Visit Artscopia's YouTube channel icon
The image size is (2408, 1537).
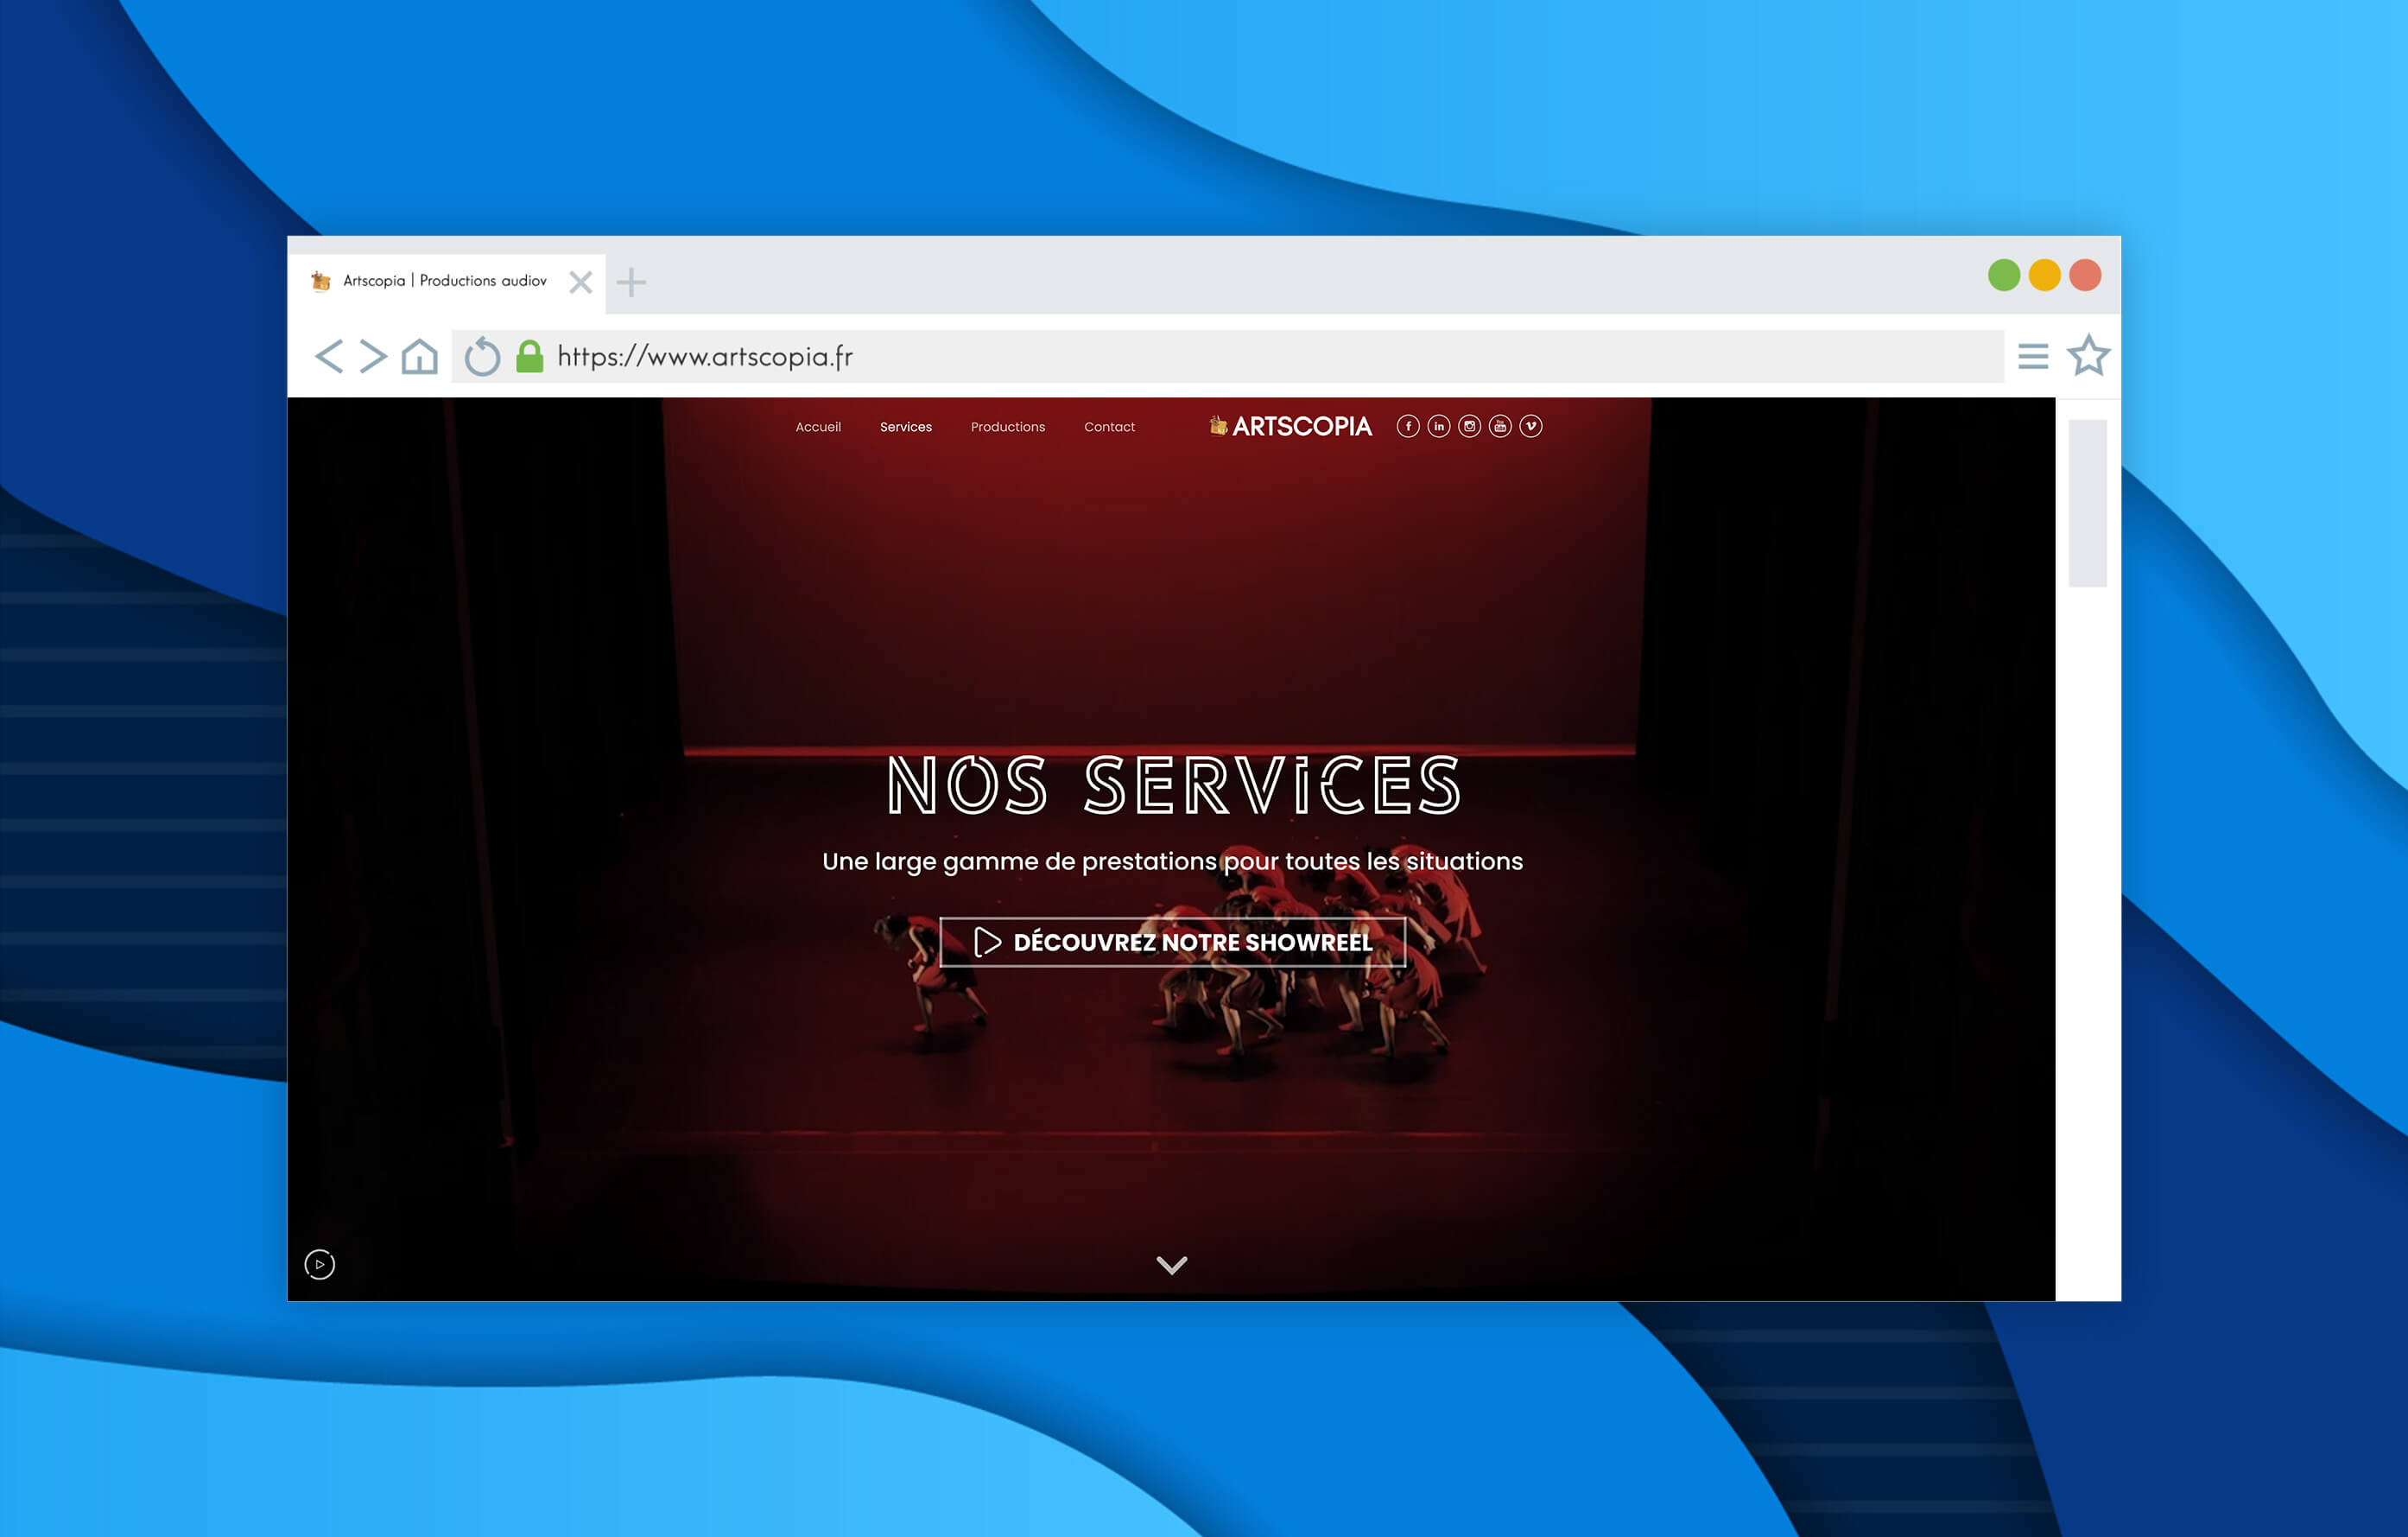coord(1500,426)
